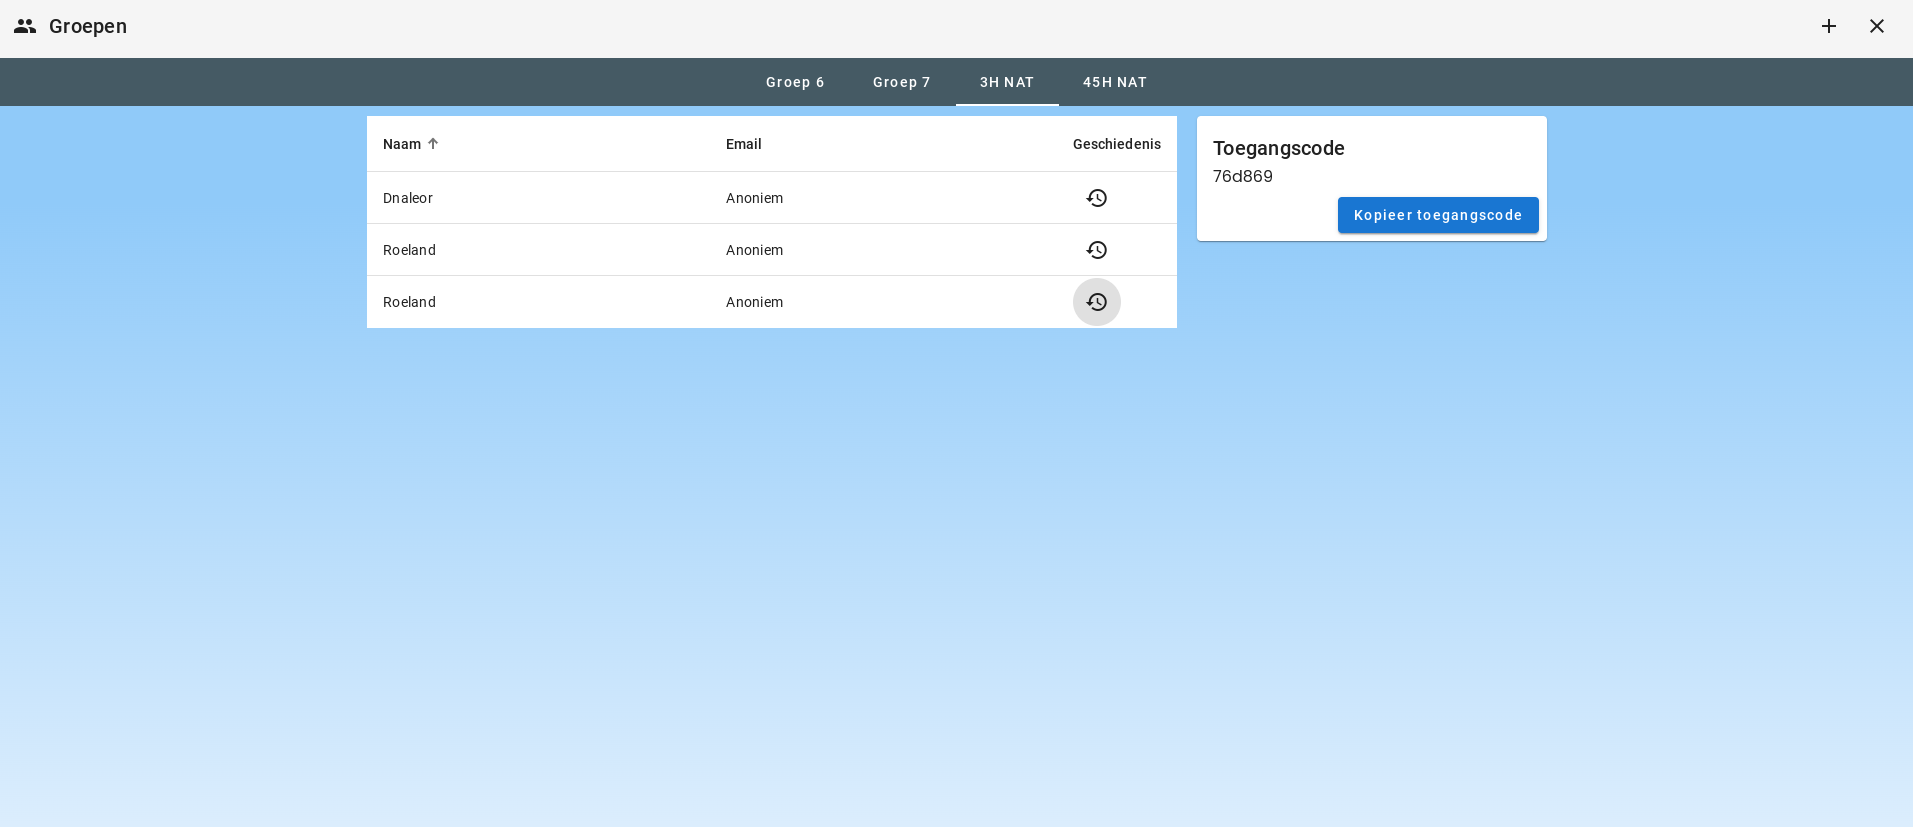Open history for the last Roeland row
Viewport: 1913px width, 827px height.
[1096, 302]
